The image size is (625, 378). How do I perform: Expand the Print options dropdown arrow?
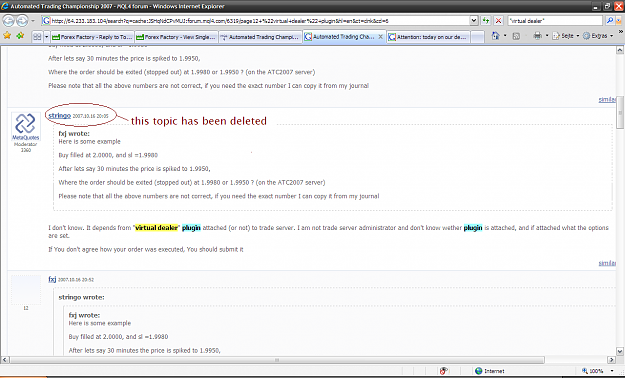tap(547, 36)
